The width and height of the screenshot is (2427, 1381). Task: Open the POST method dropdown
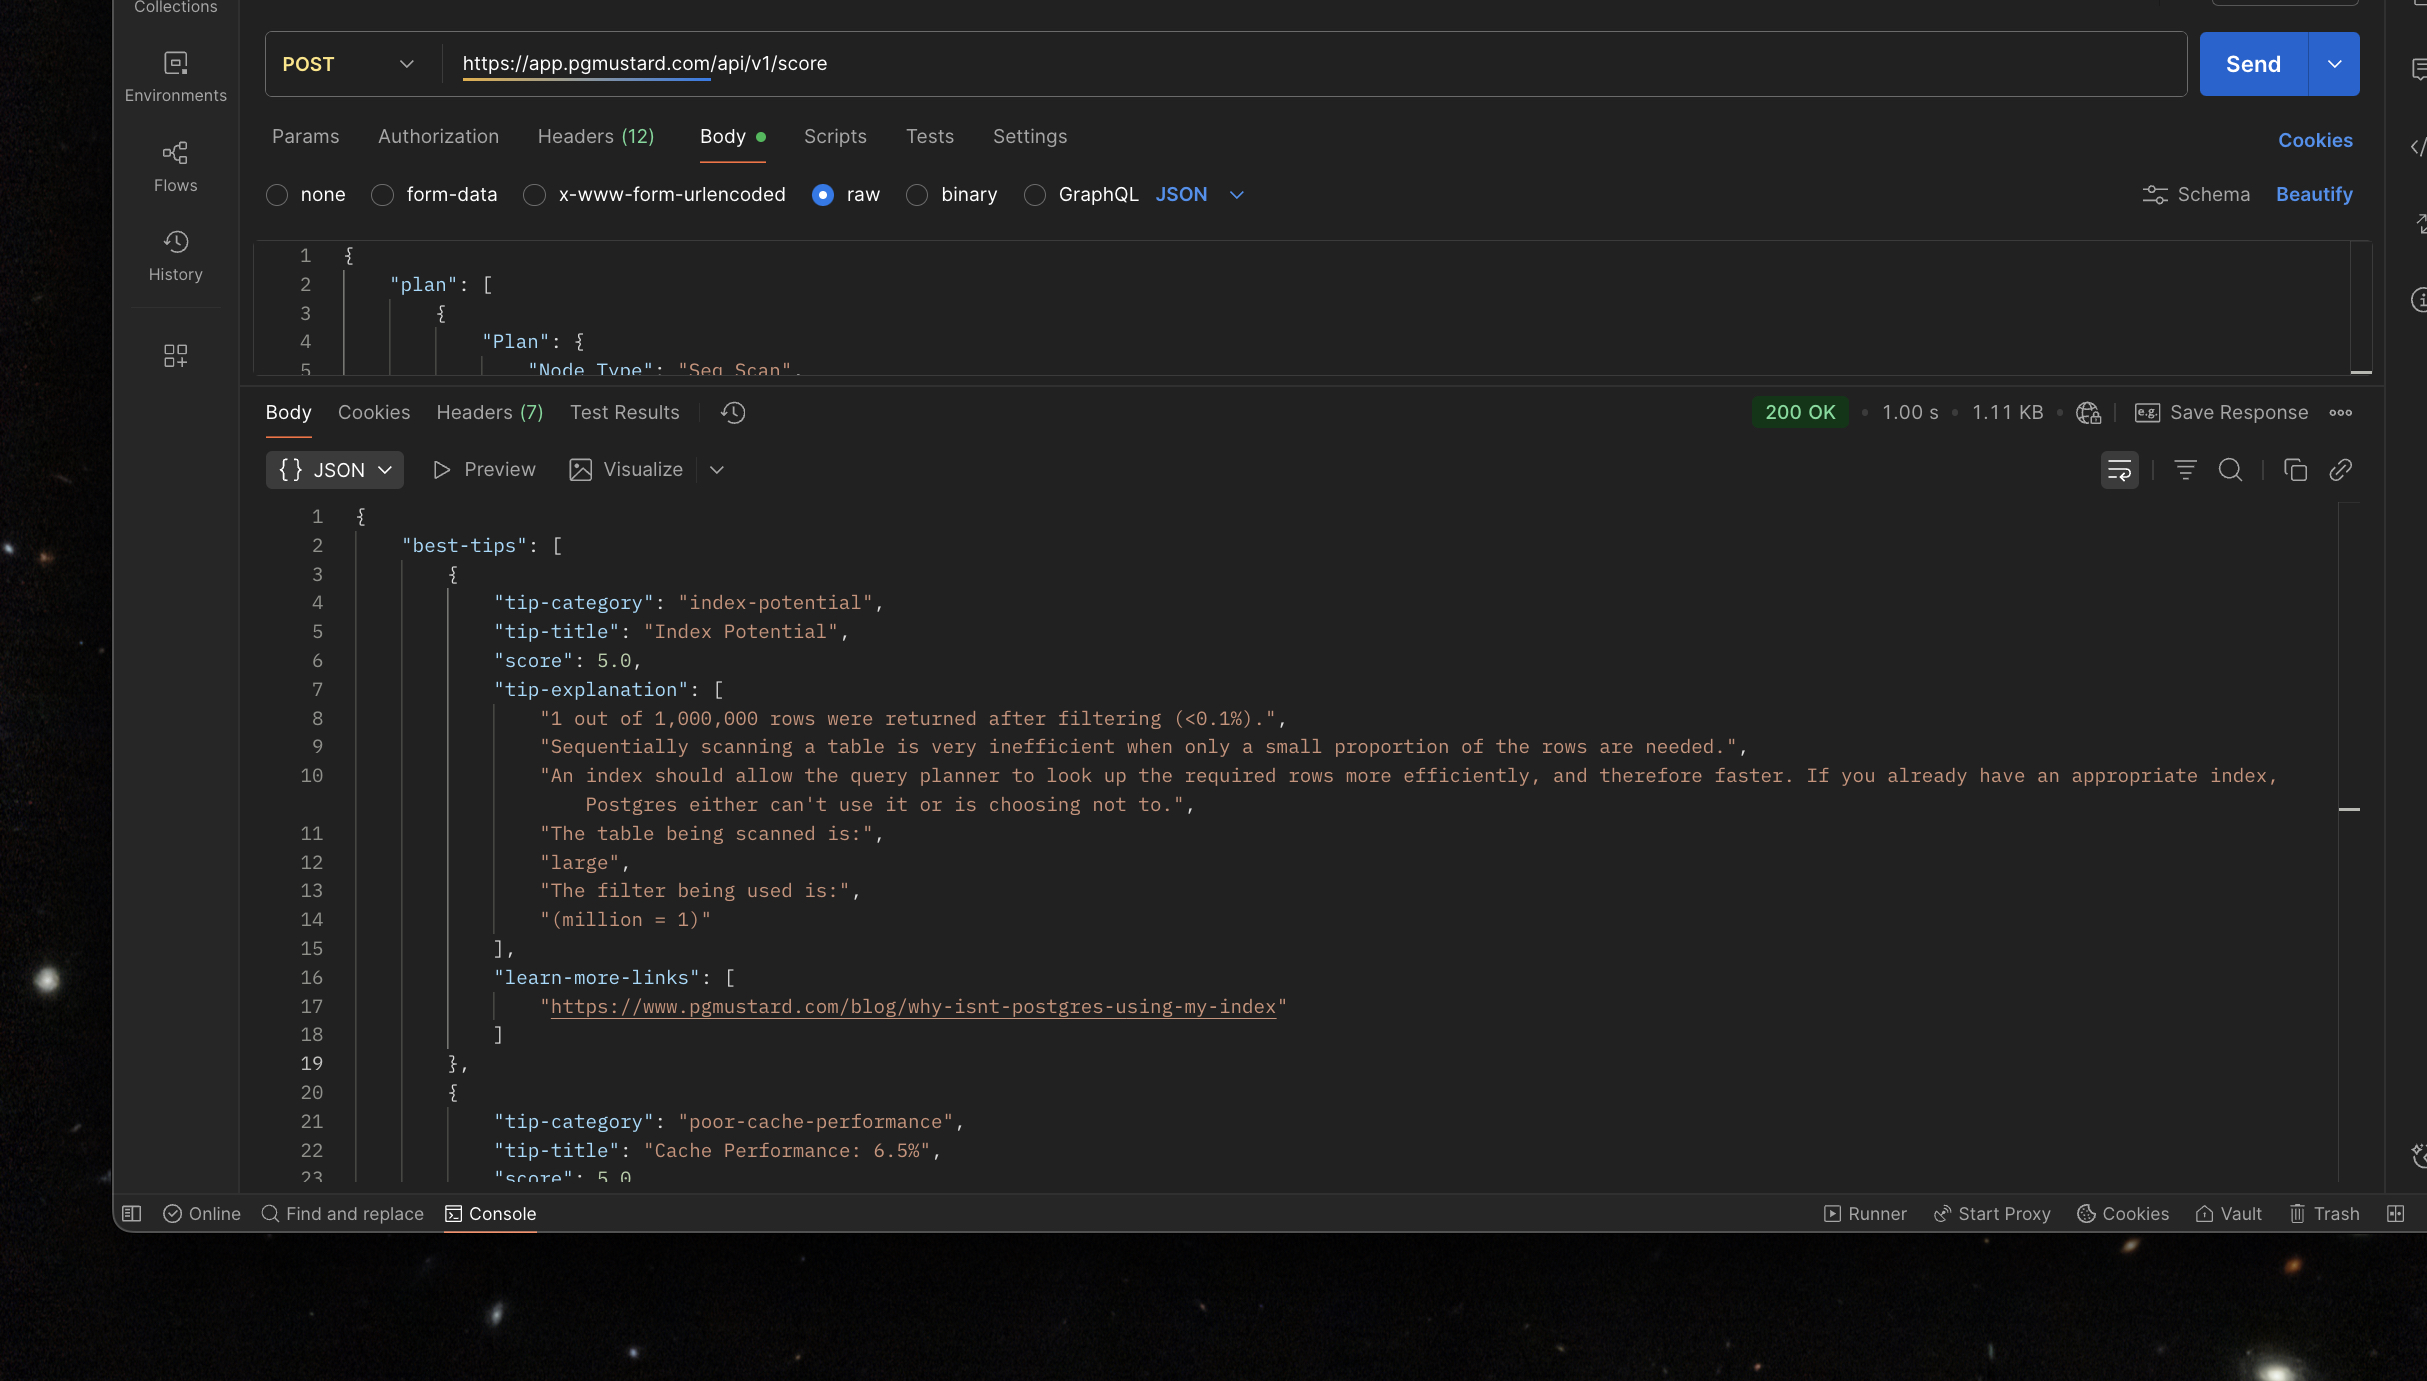(x=348, y=64)
